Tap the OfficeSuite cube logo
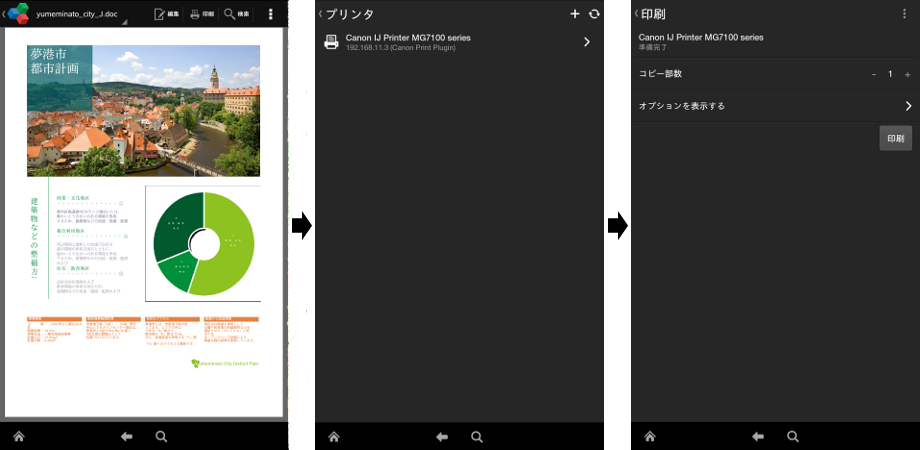Image resolution: width=920 pixels, height=450 pixels. (x=18, y=15)
